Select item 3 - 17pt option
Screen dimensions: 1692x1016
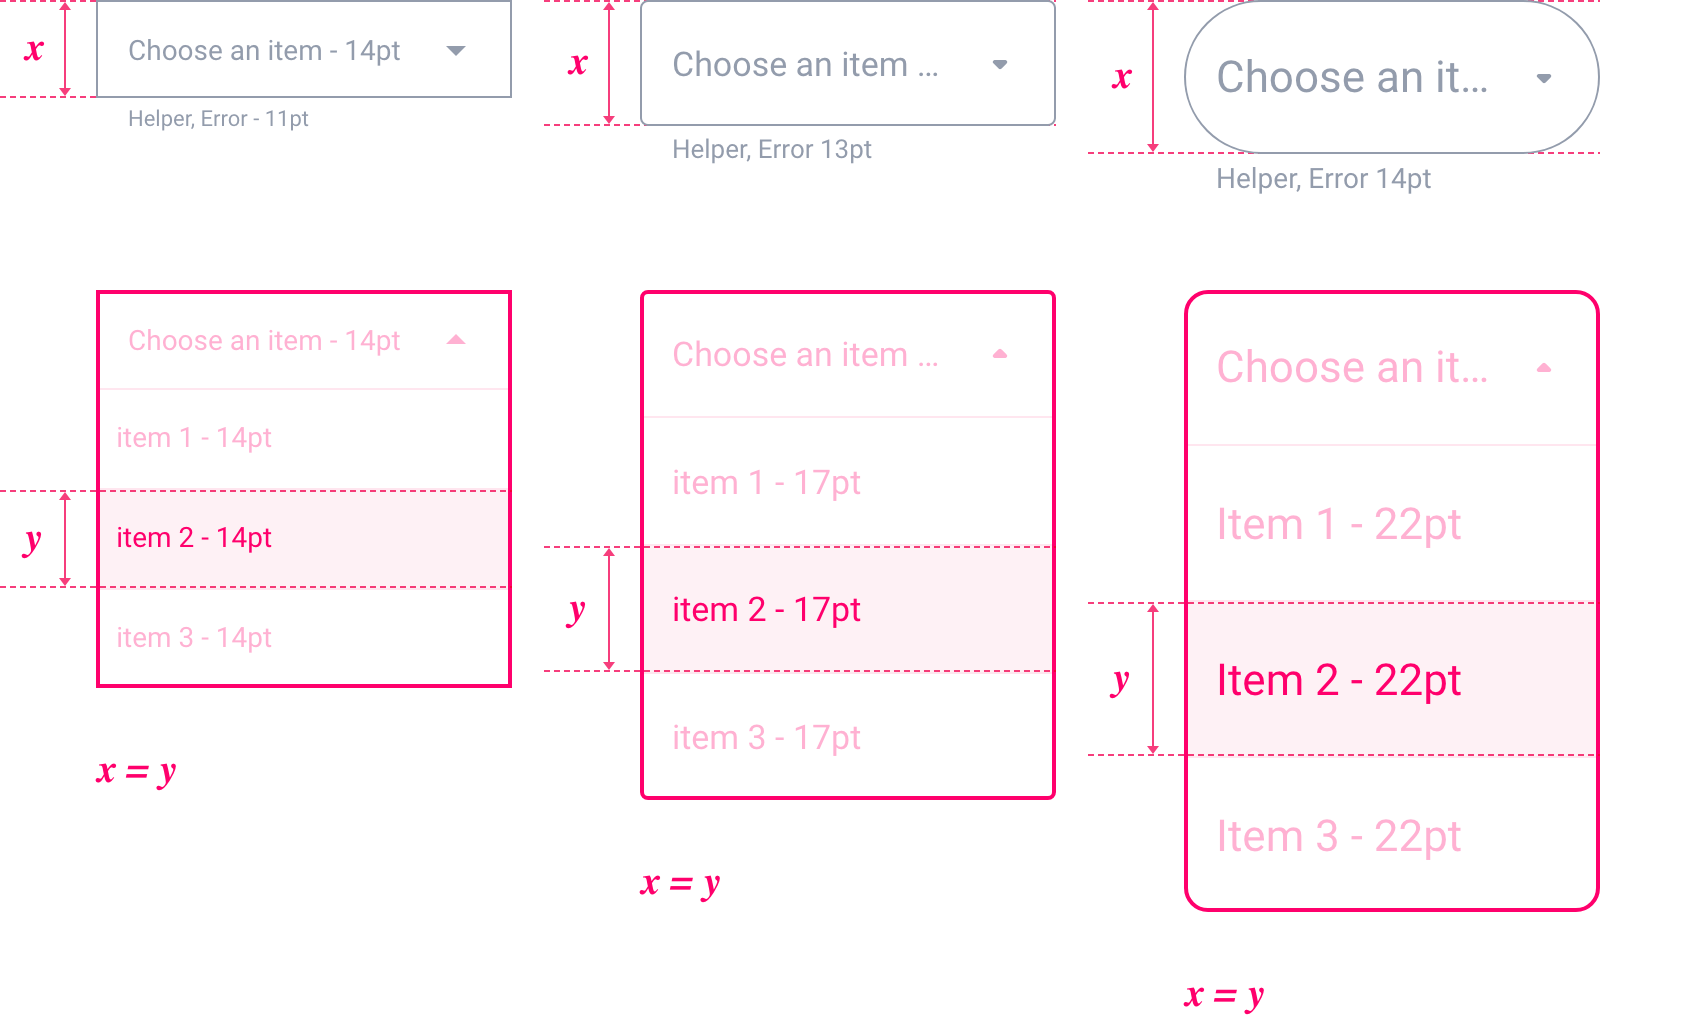tap(767, 737)
